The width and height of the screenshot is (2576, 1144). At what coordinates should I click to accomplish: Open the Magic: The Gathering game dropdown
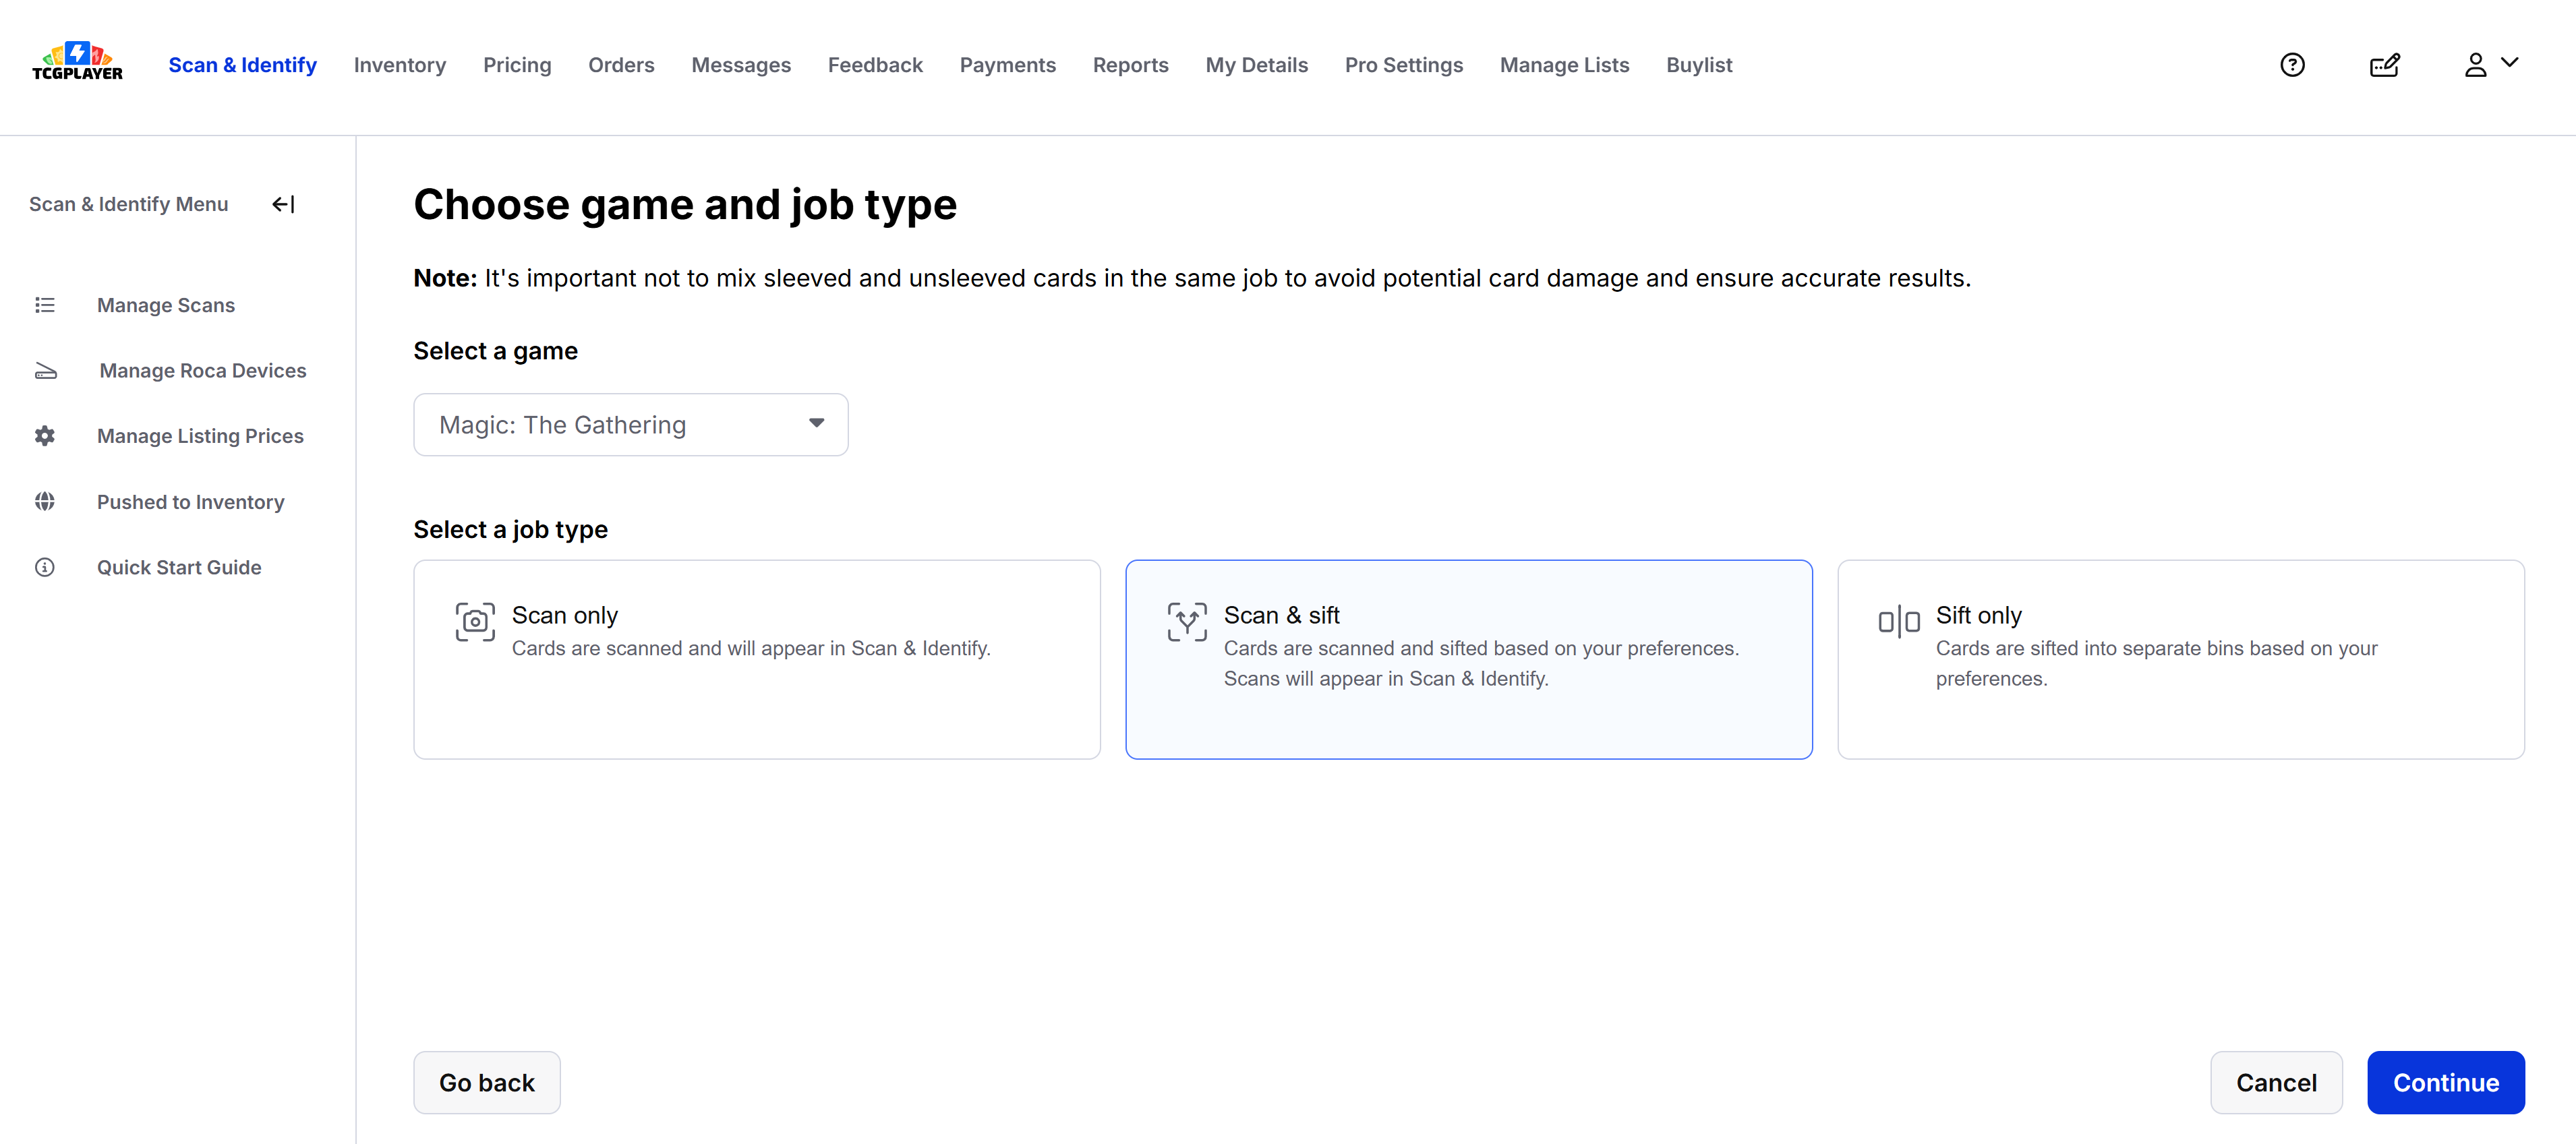point(631,425)
